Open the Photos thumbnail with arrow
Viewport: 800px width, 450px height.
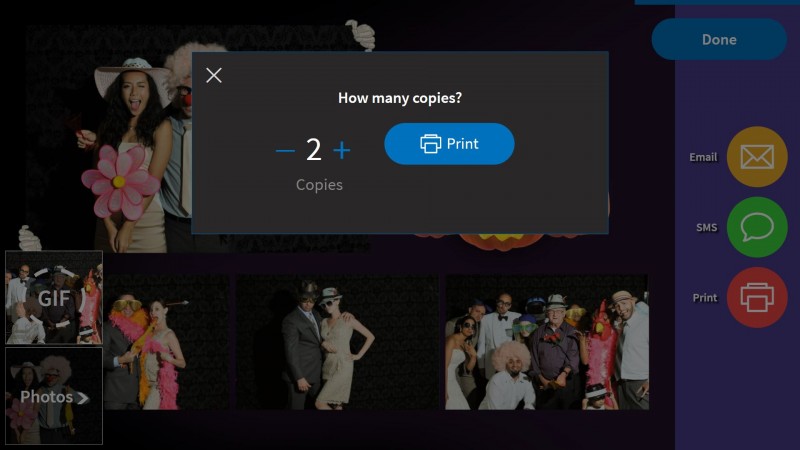(54, 396)
